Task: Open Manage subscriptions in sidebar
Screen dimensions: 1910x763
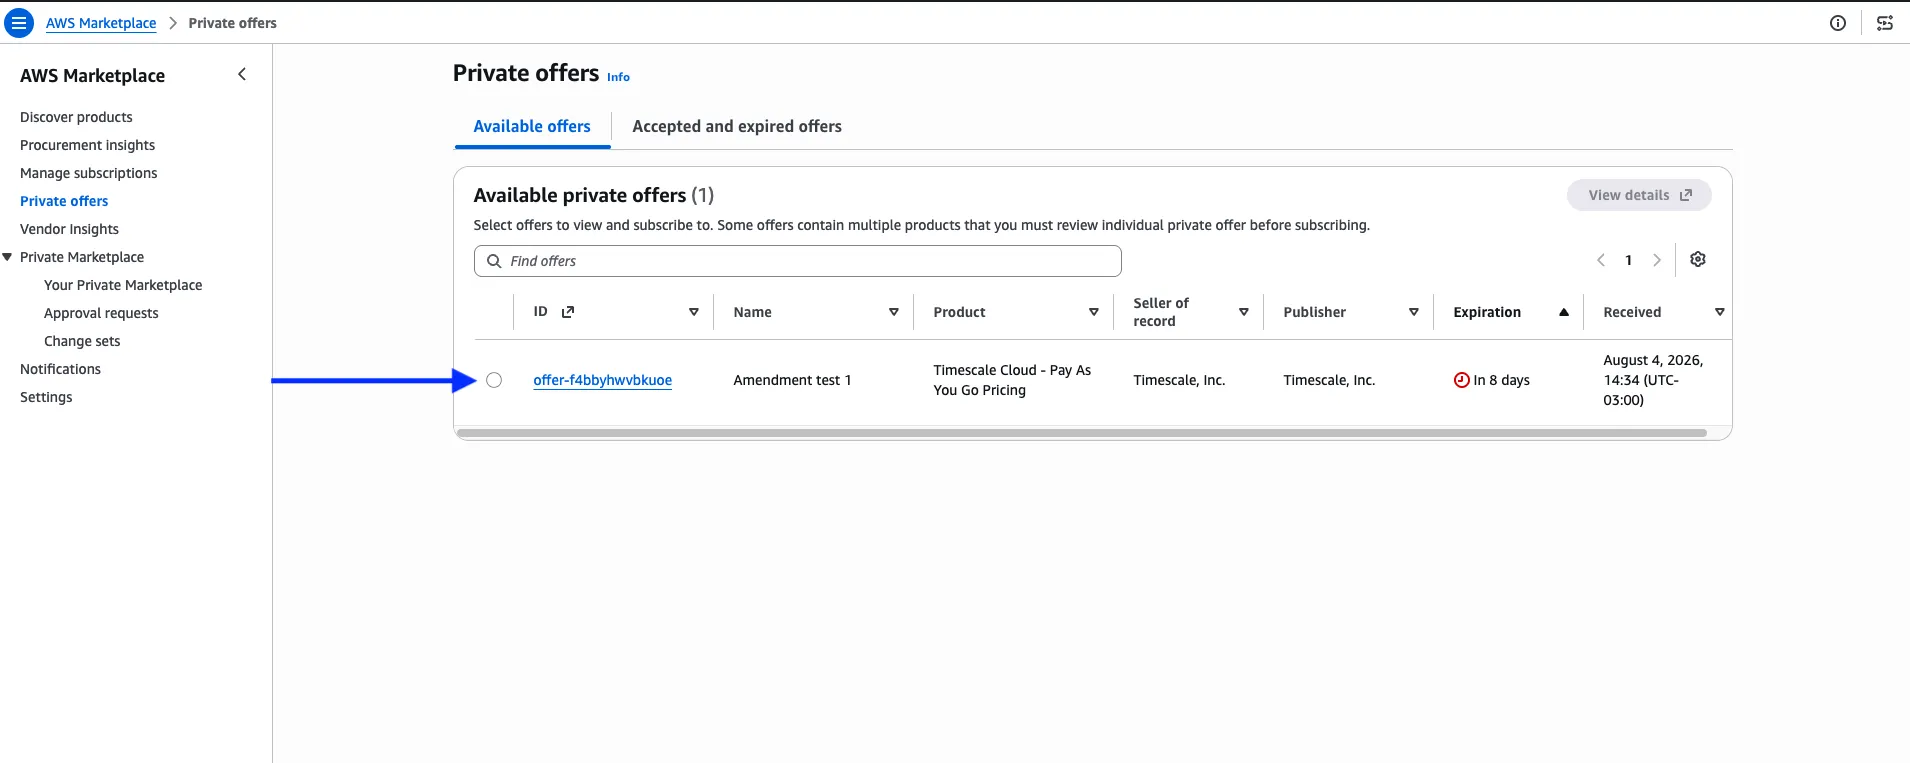Action: [x=89, y=173]
